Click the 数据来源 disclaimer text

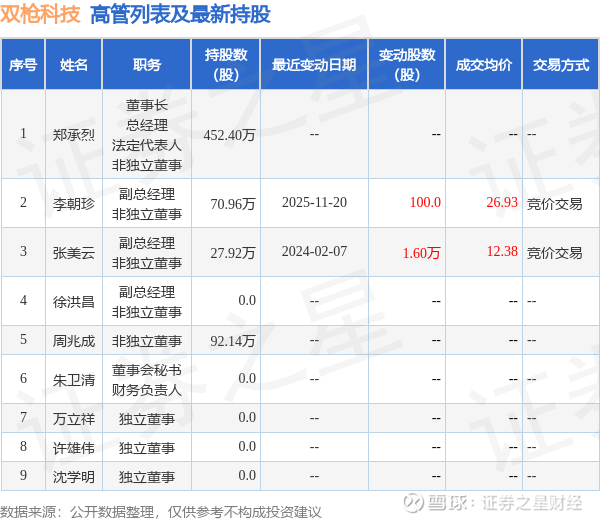(161, 512)
